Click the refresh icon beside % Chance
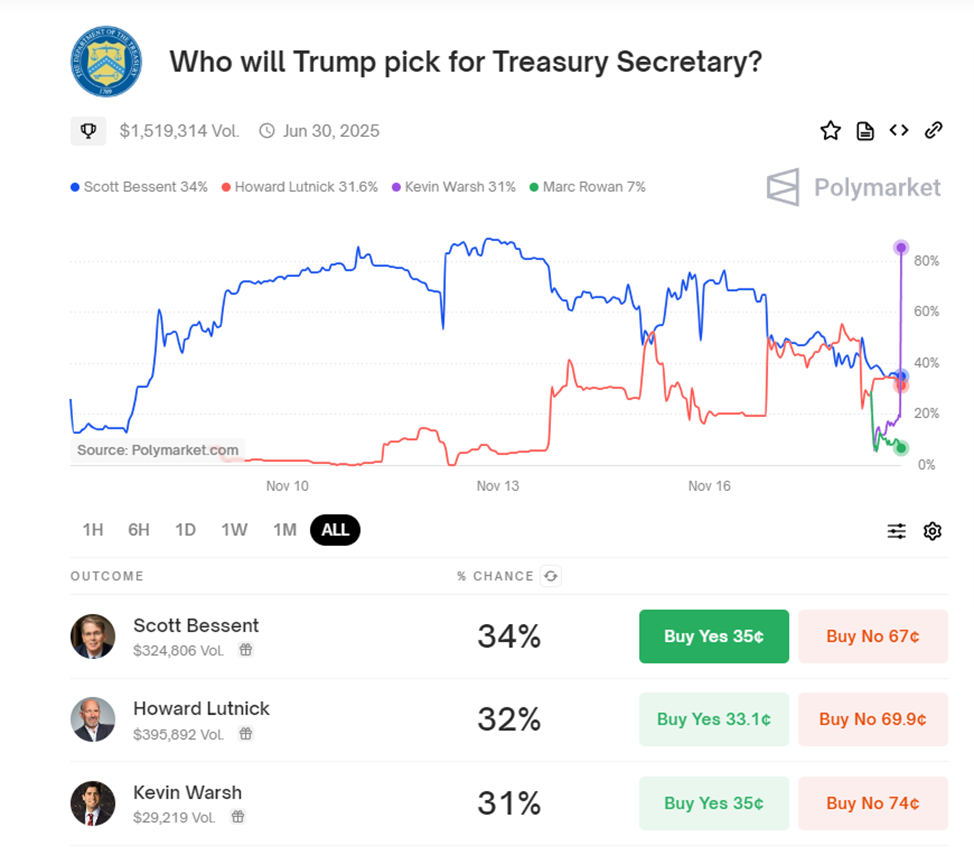Viewport: 974px width, 855px height. 550,576
